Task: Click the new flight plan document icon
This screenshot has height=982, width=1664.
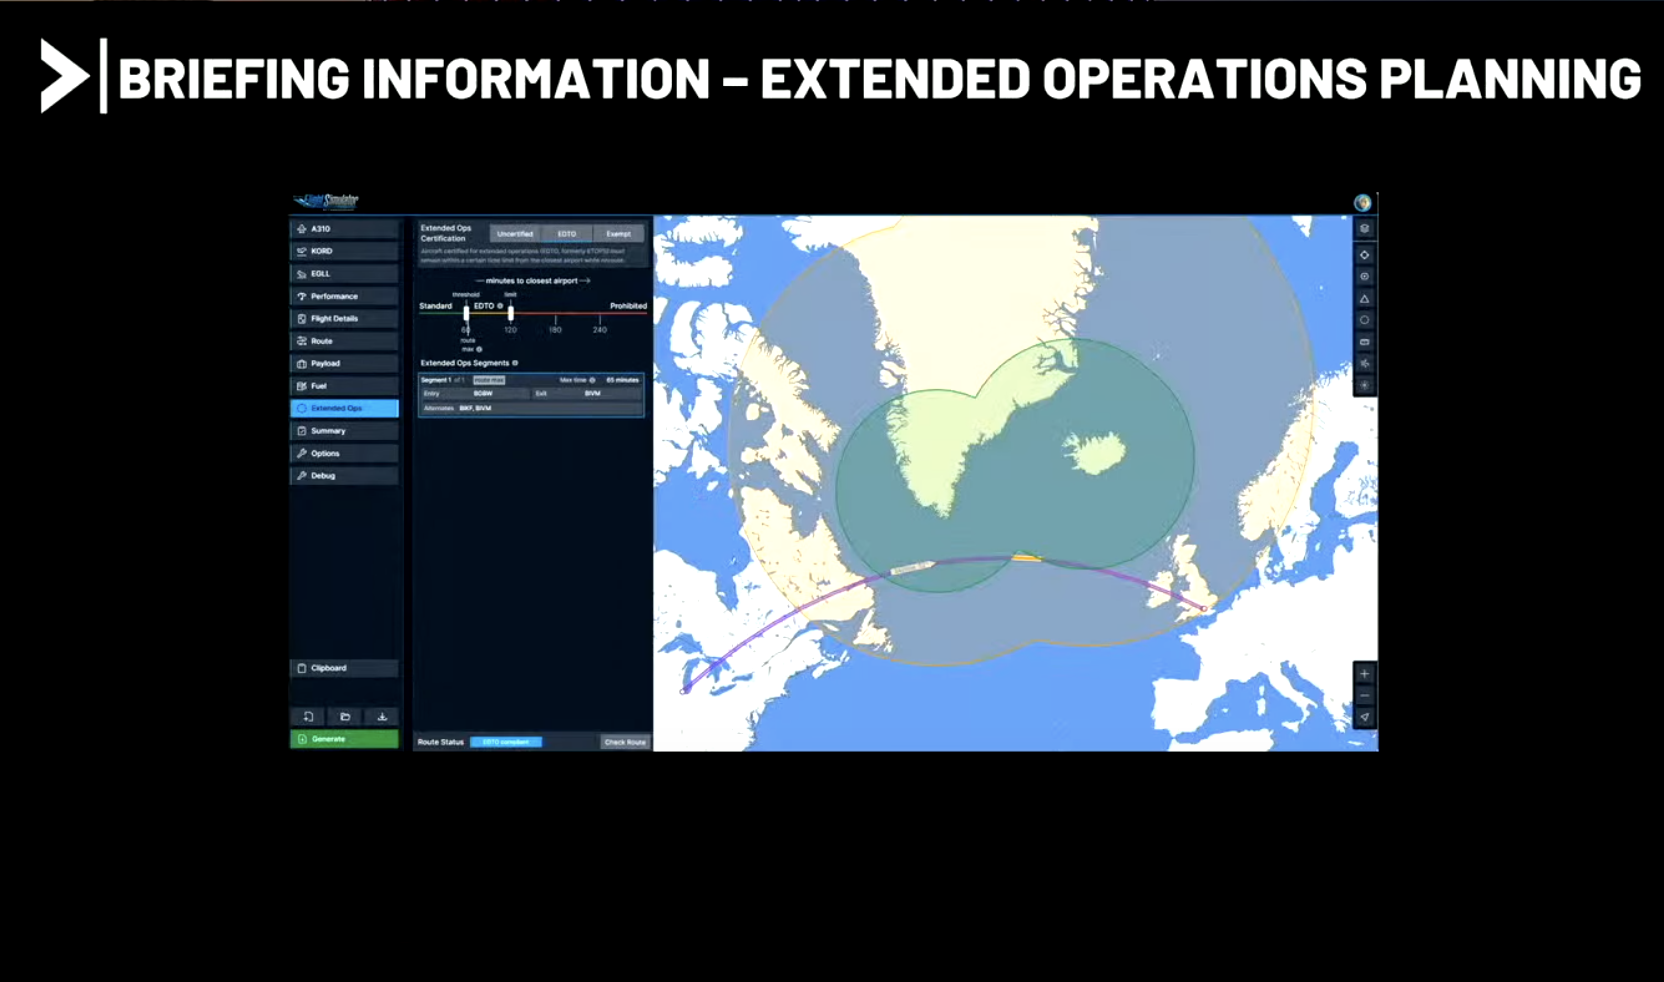Action: [x=308, y=717]
